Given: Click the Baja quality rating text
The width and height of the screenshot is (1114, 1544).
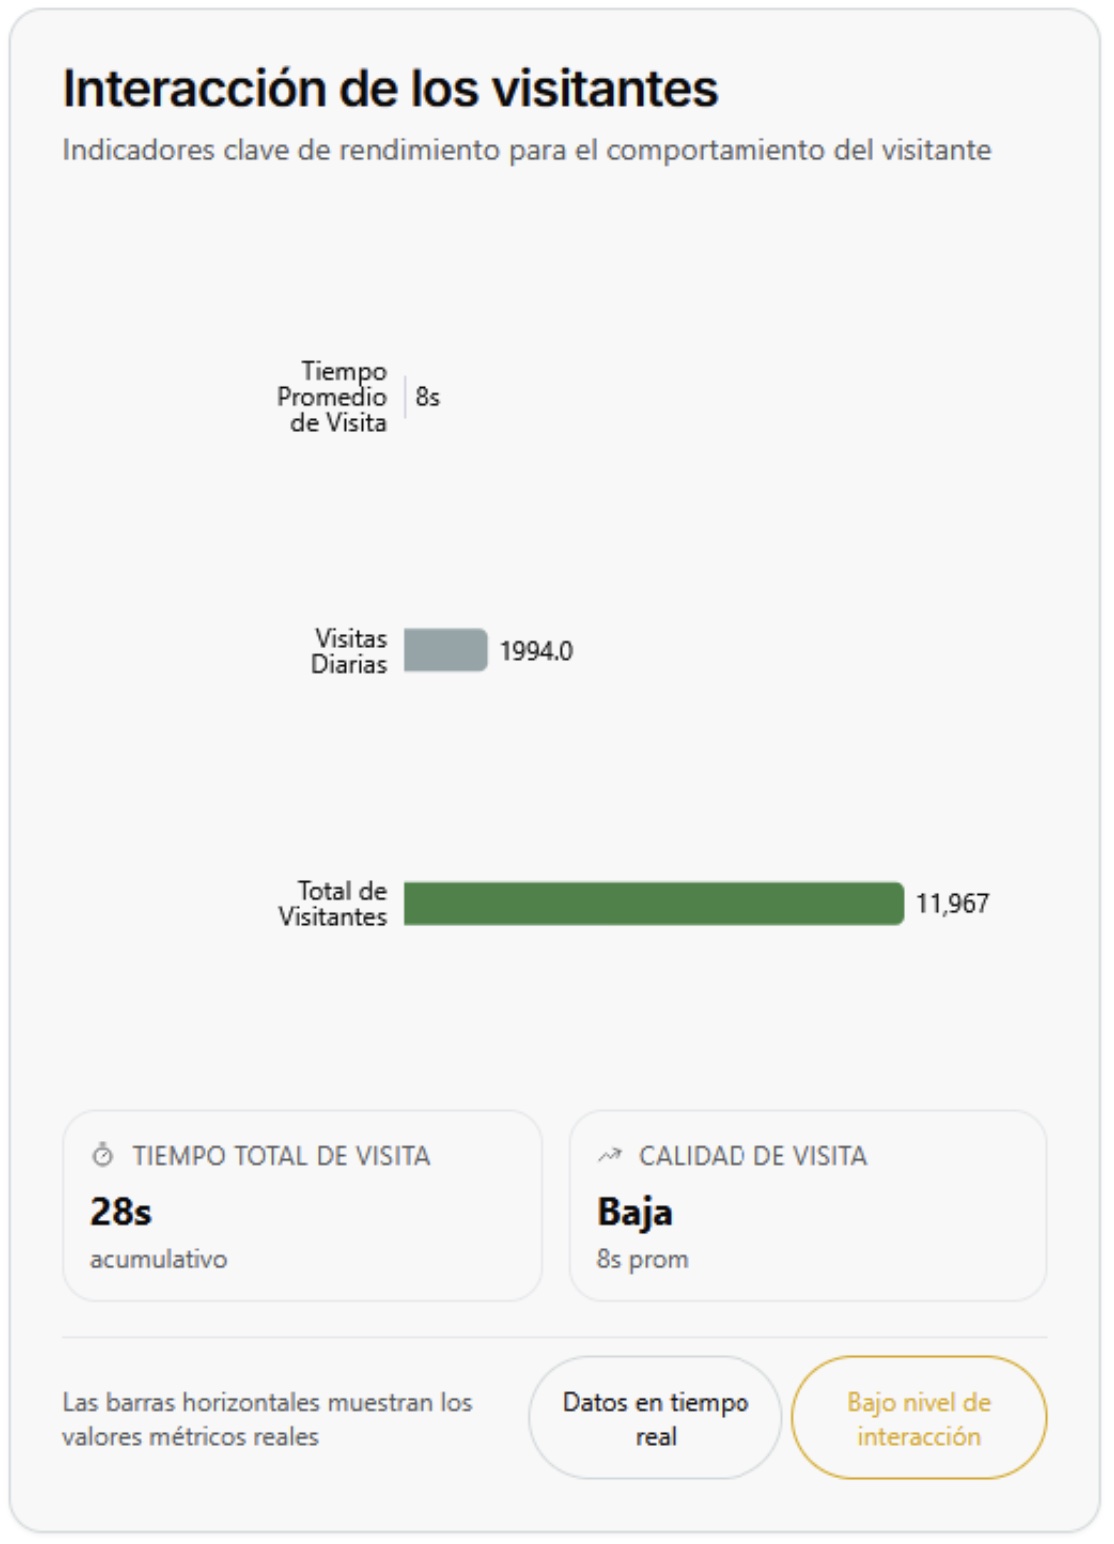Looking at the screenshot, I should 634,1212.
